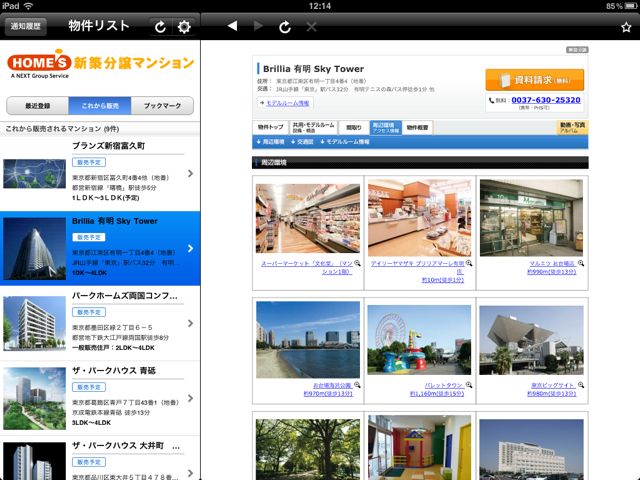Jump to 周辺環境 anchor in the blue bar
This screenshot has width=640, height=480.
point(270,142)
